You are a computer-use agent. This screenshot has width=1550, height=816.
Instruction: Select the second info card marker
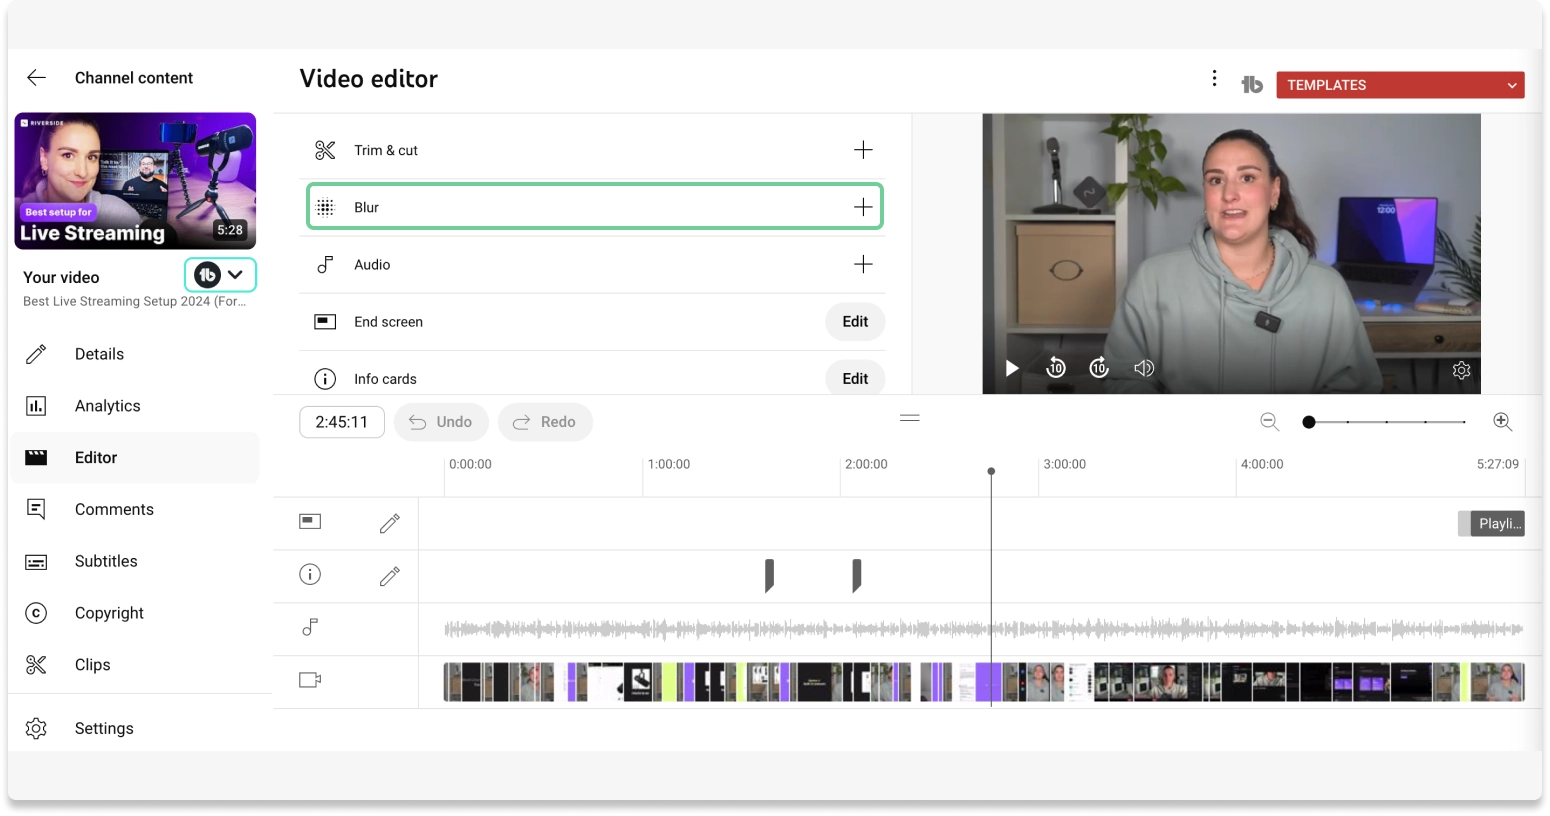coord(856,576)
